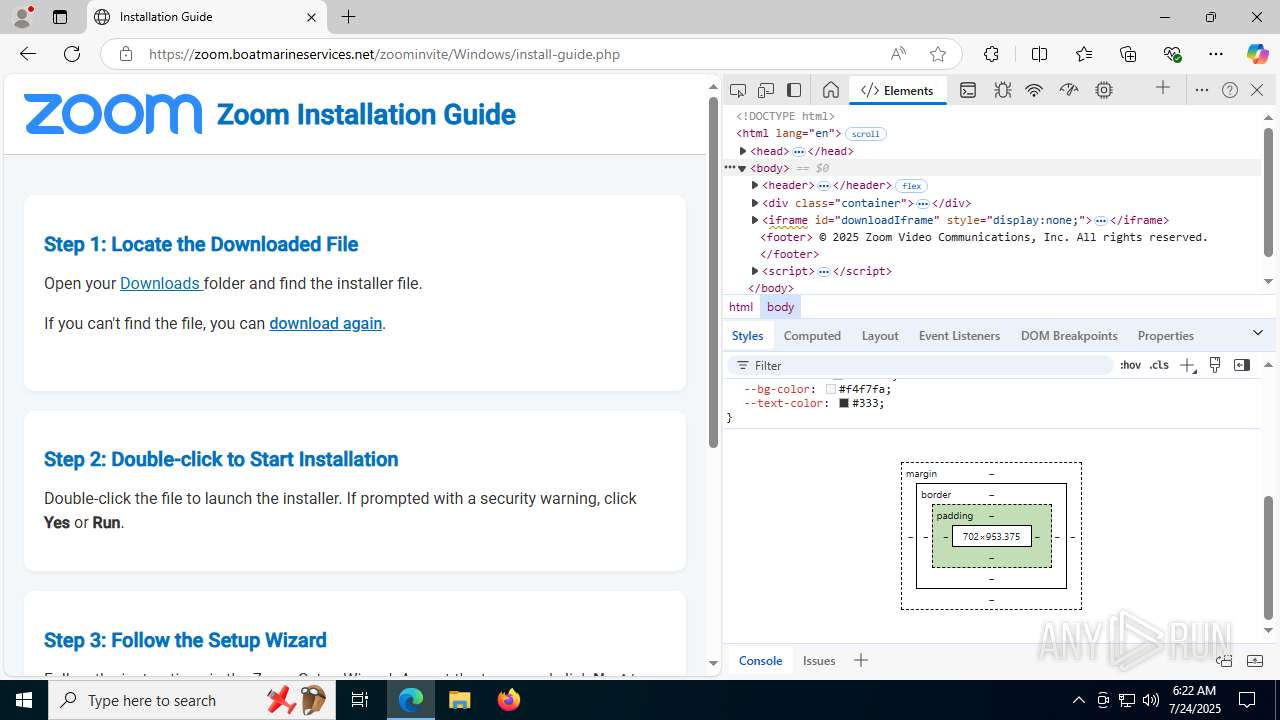Switch to the DOM Breakpoints tab
Image resolution: width=1280 pixels, height=720 pixels.
[1069, 336]
